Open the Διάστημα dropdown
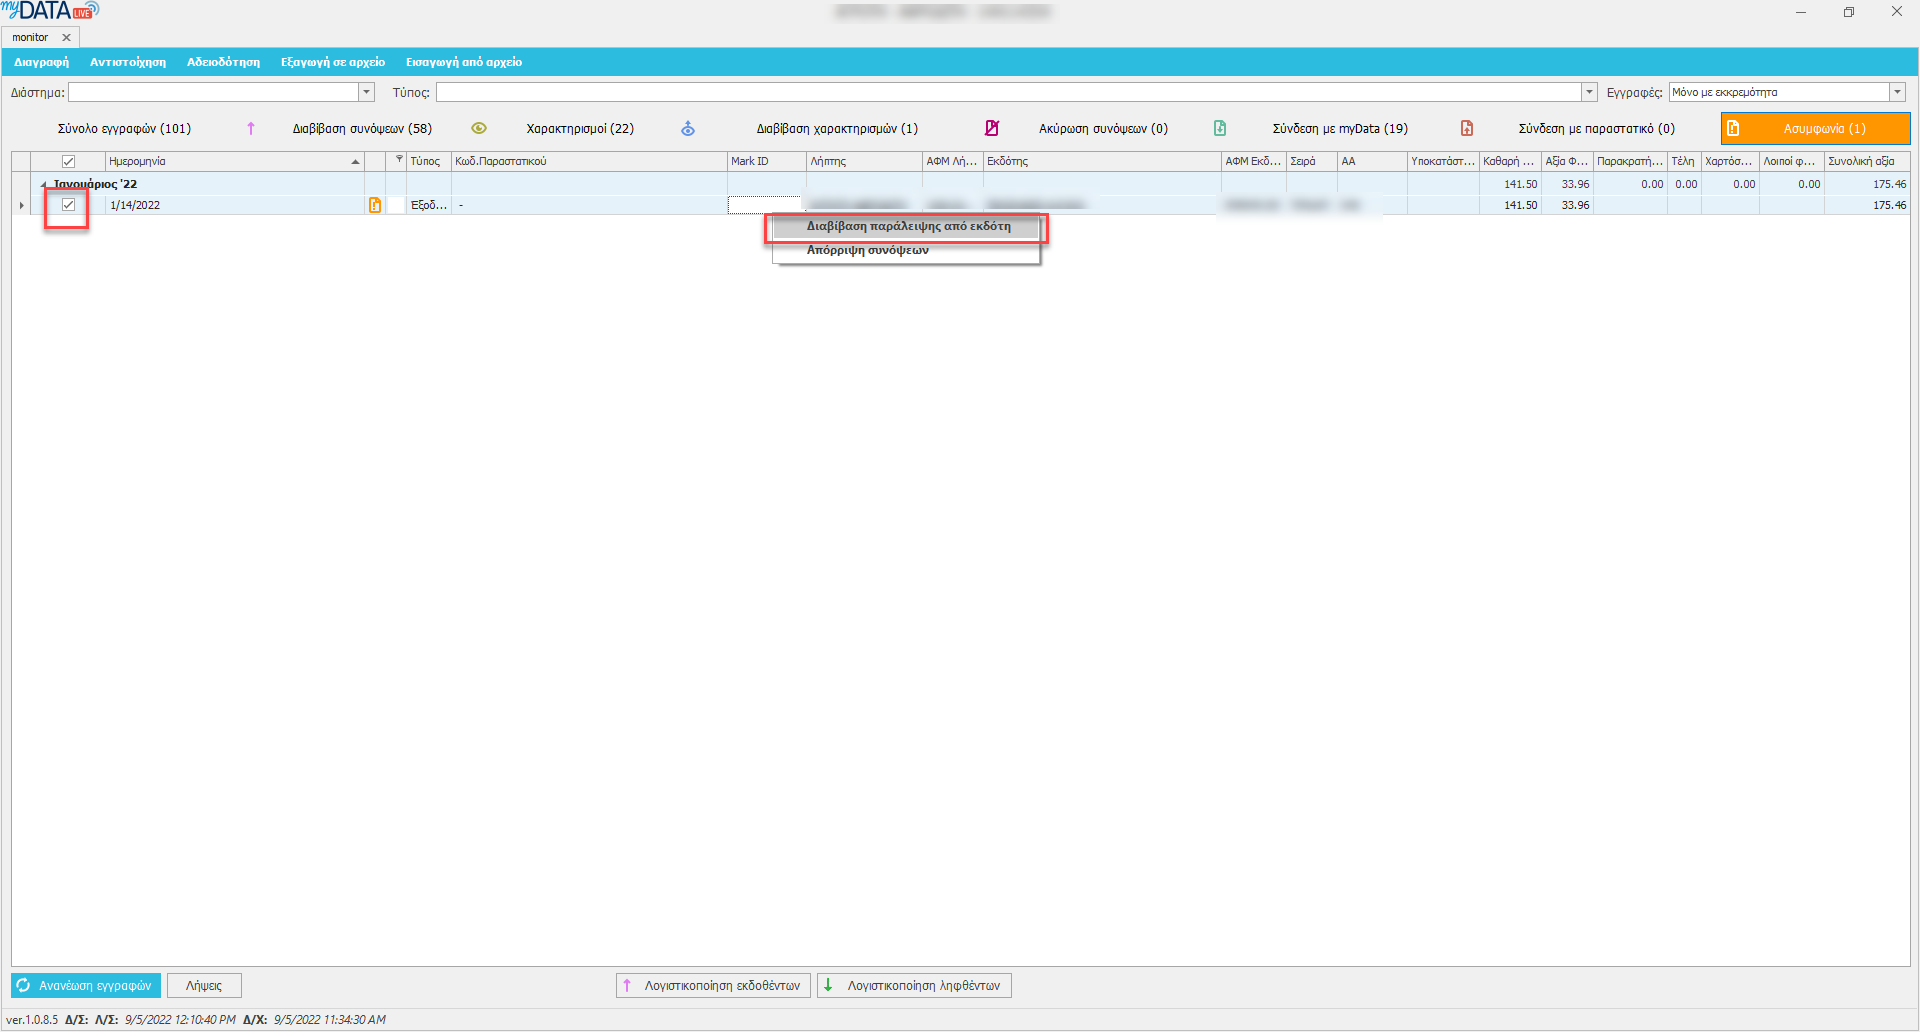The width and height of the screenshot is (1920, 1032). (366, 92)
